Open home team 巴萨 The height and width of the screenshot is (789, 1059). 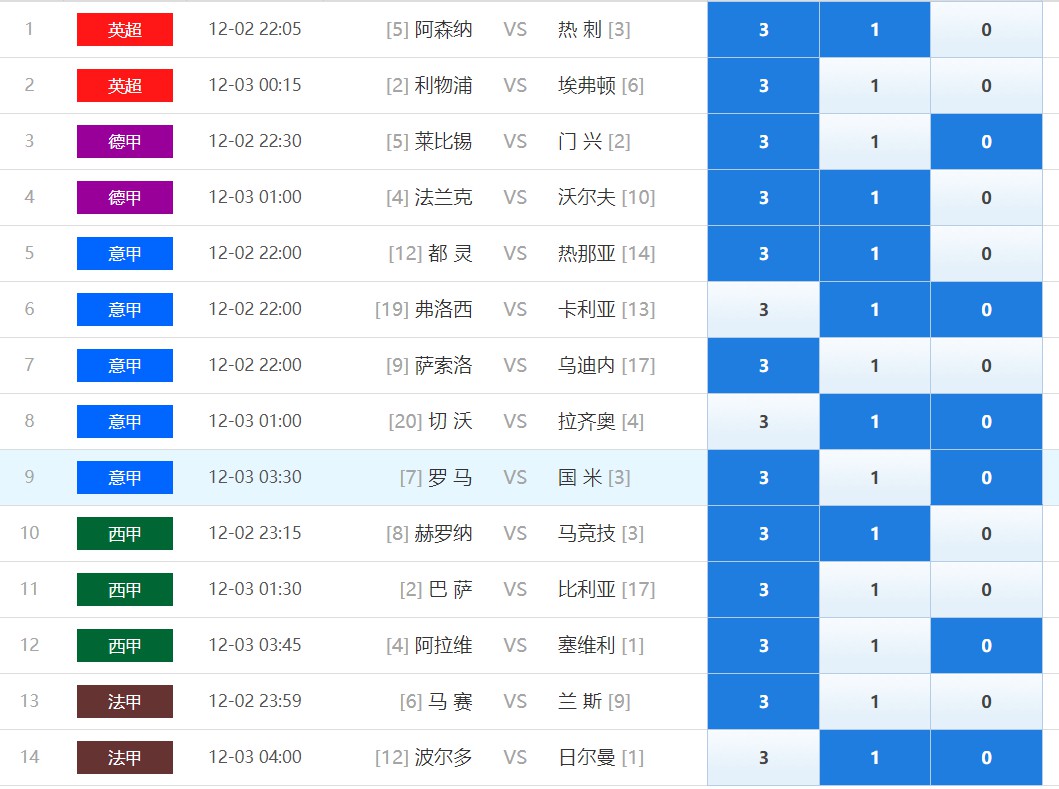pyautogui.click(x=450, y=590)
